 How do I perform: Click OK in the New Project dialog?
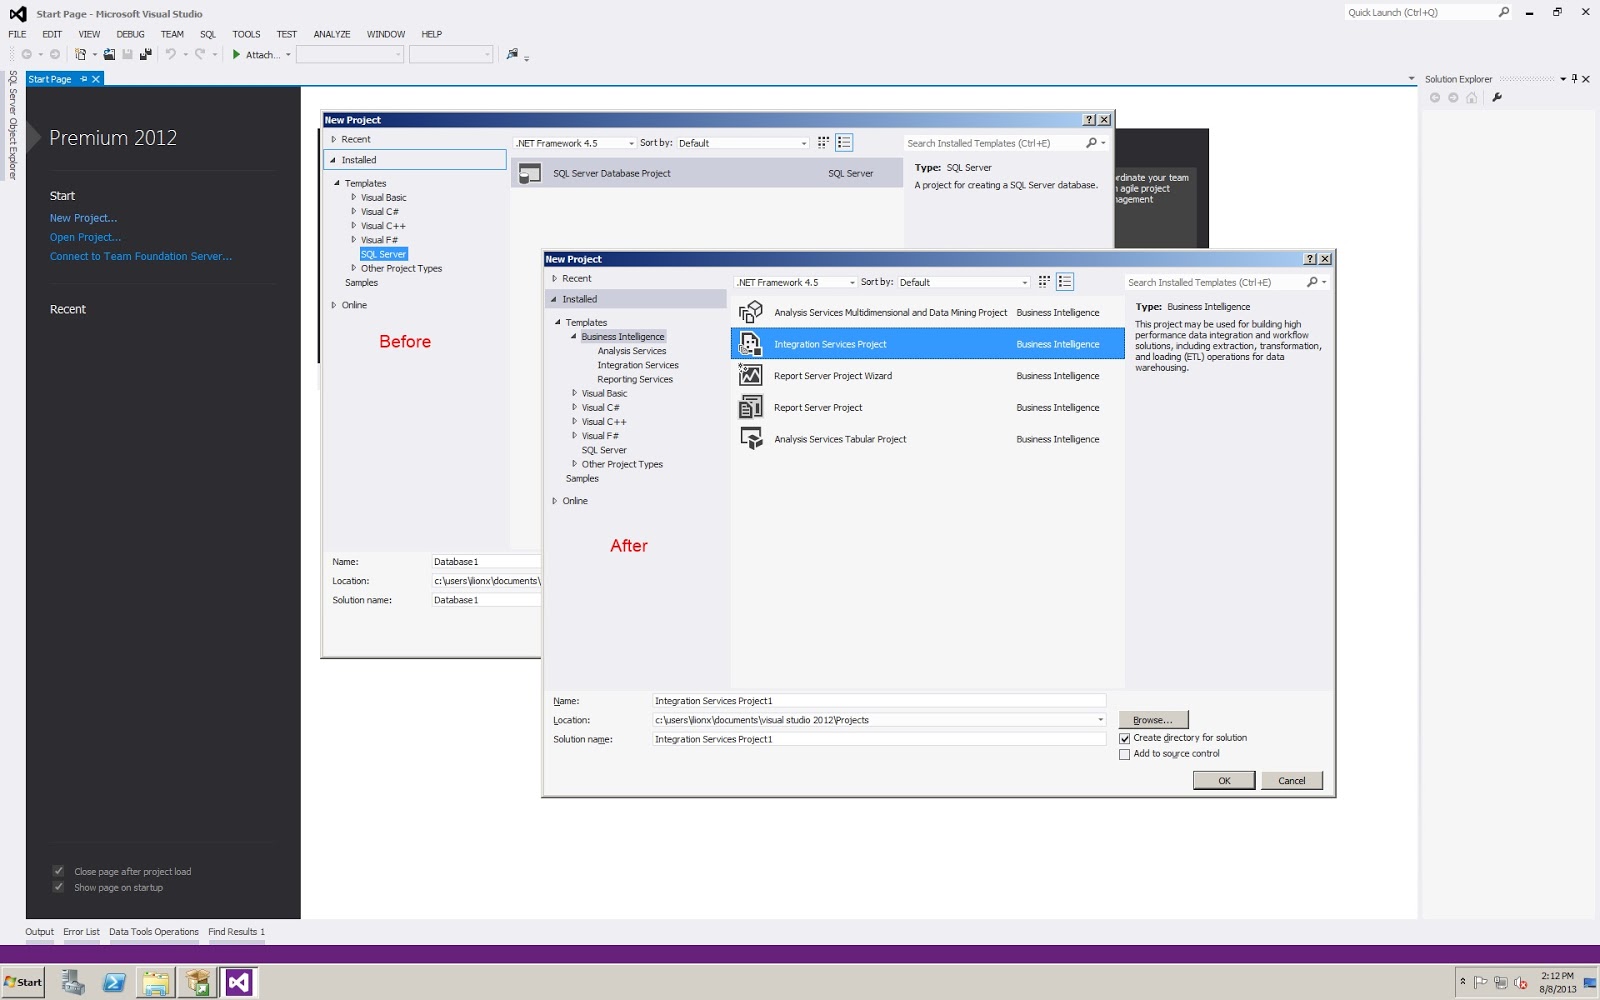[x=1224, y=781]
